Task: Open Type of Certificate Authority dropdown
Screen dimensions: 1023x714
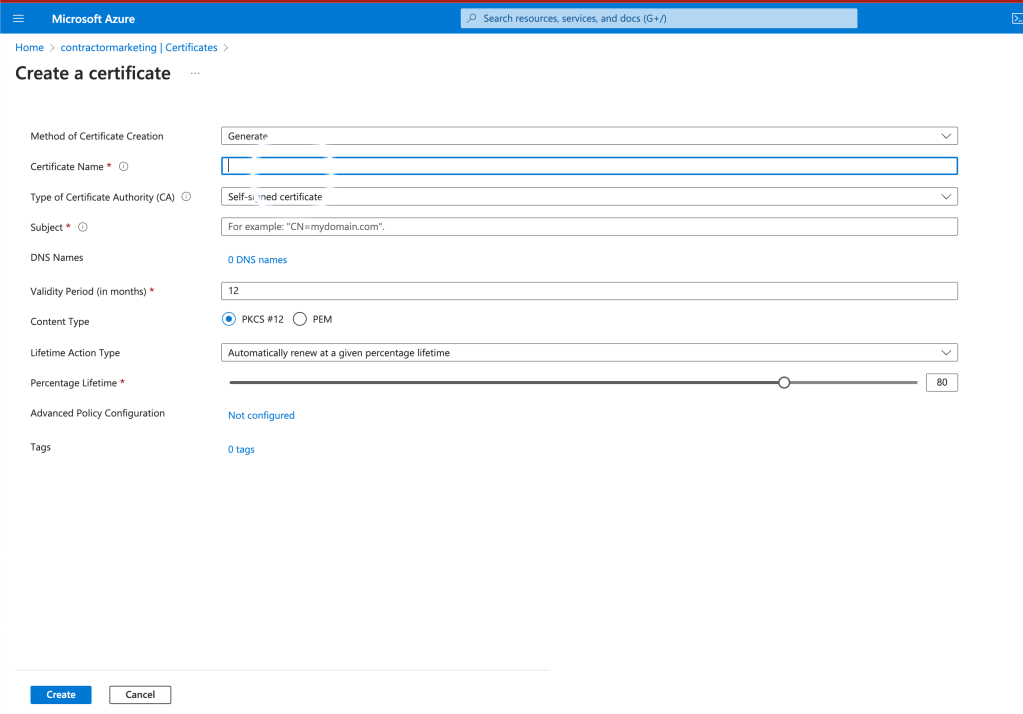Action: point(589,196)
